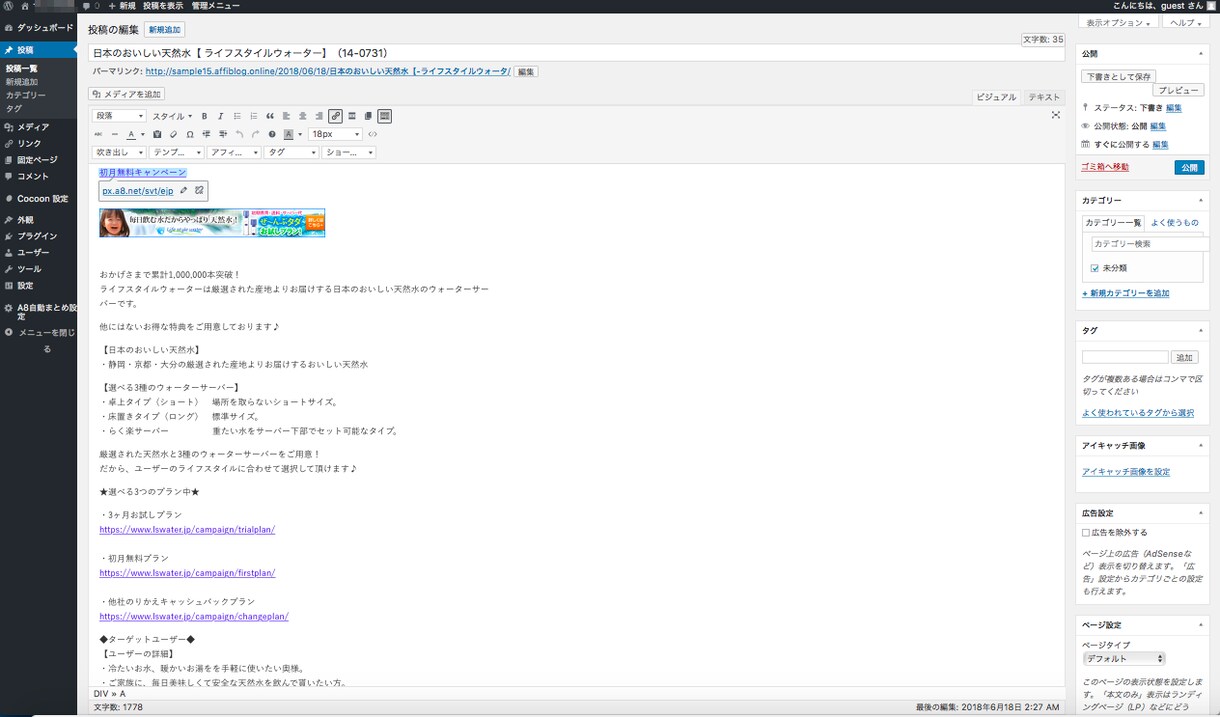This screenshot has height=717, width=1220.
Task: Click the post title input field
Action: tap(576, 53)
